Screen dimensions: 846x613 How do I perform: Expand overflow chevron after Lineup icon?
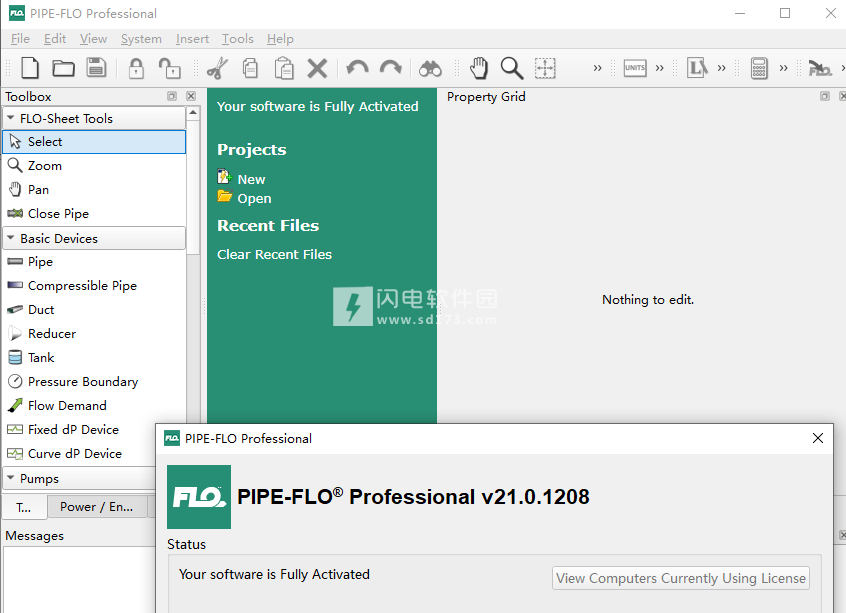[x=721, y=69]
